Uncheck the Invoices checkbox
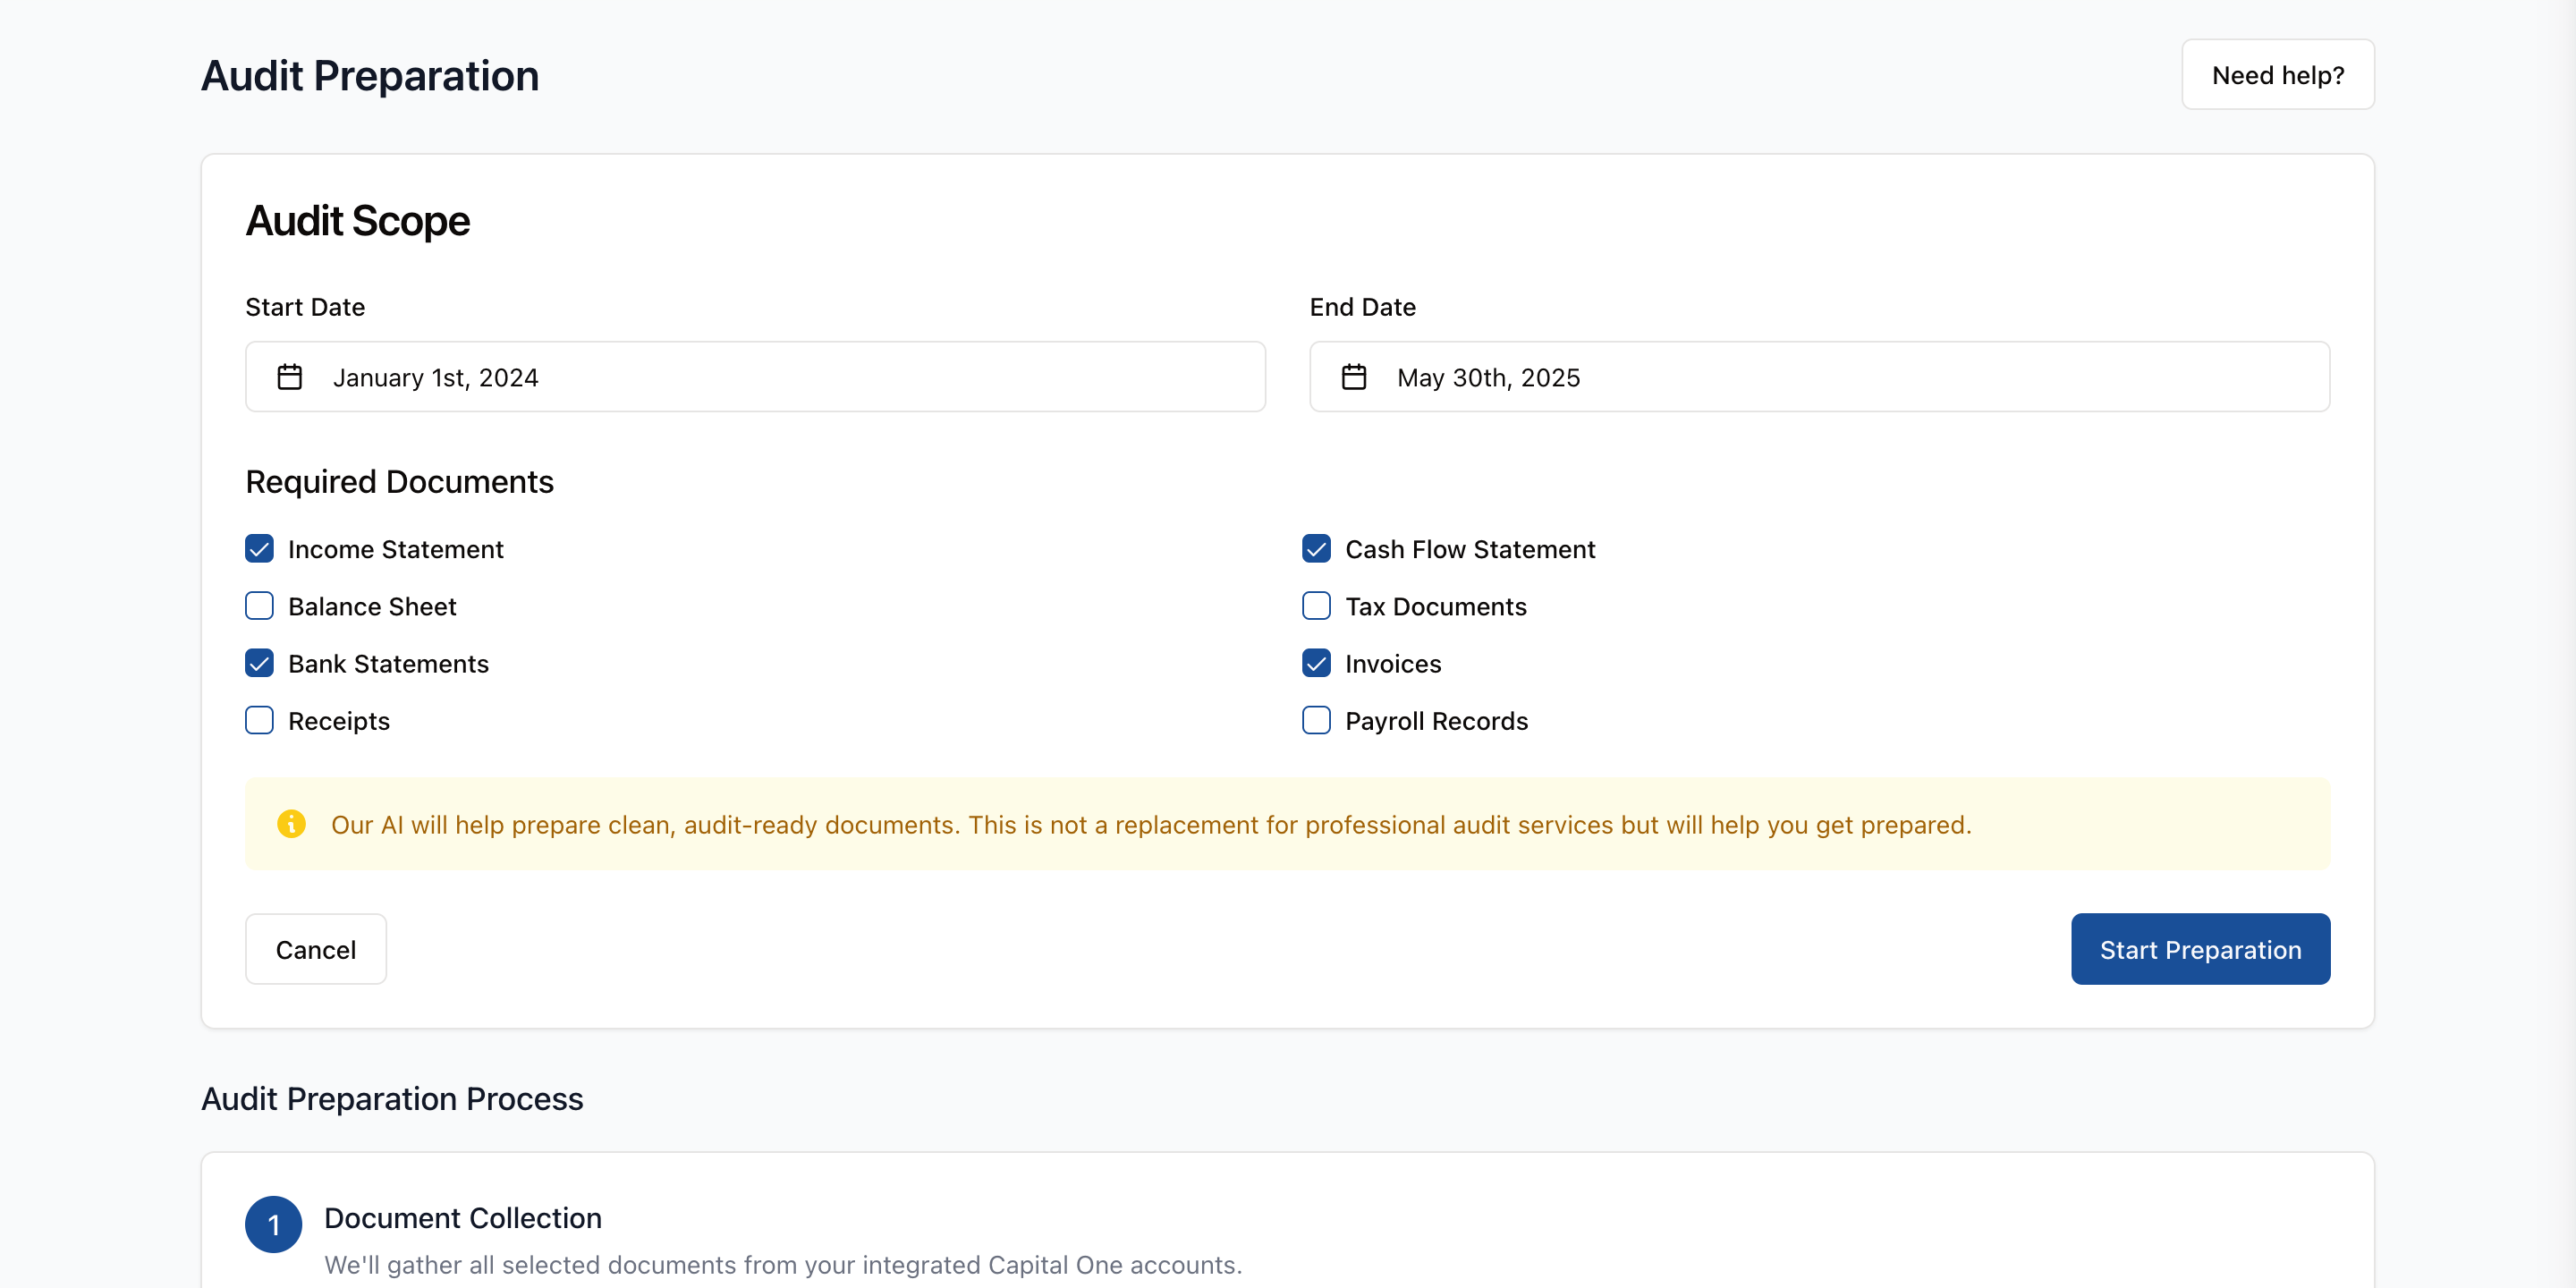 (1316, 663)
